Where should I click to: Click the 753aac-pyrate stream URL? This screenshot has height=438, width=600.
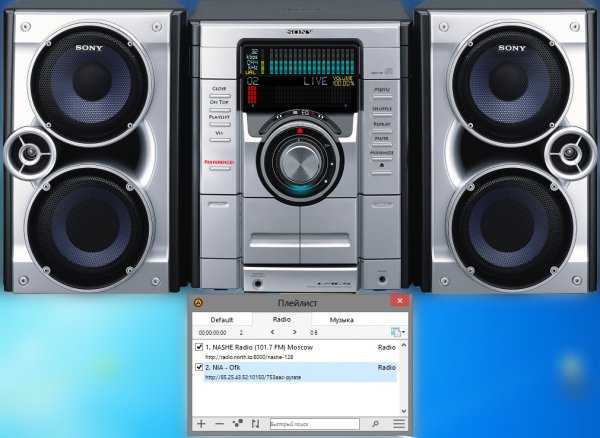(253, 377)
